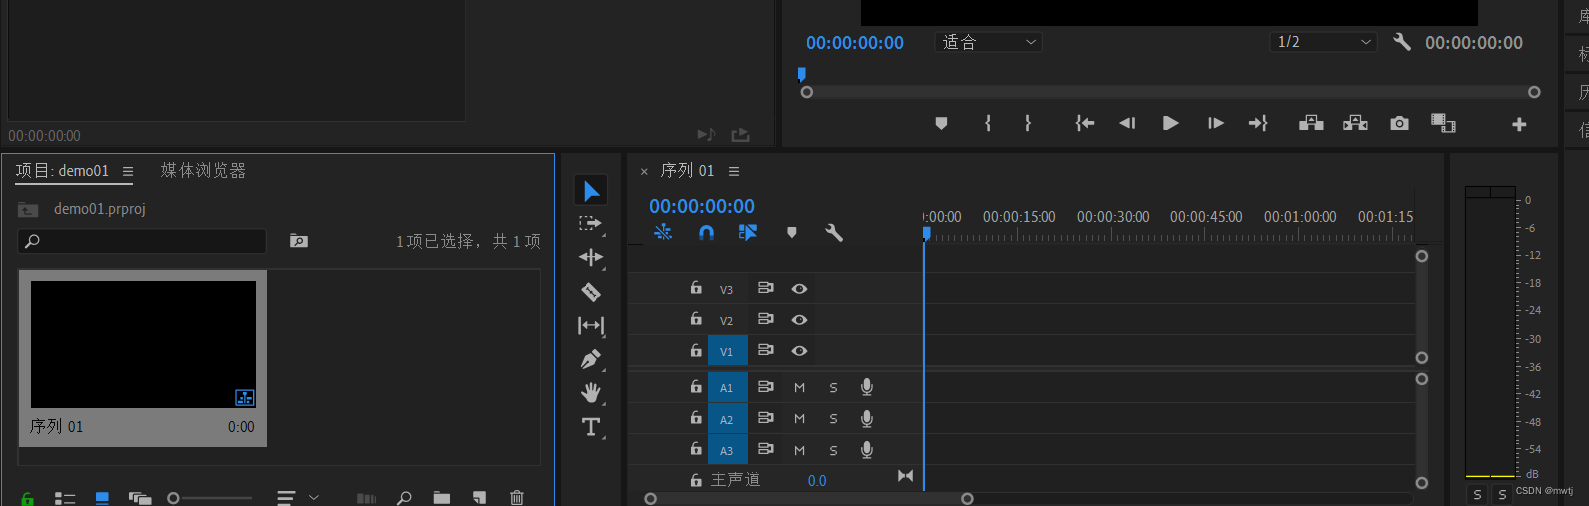The image size is (1589, 506).
Task: Select the Selection (arrow) tool
Action: pos(591,190)
